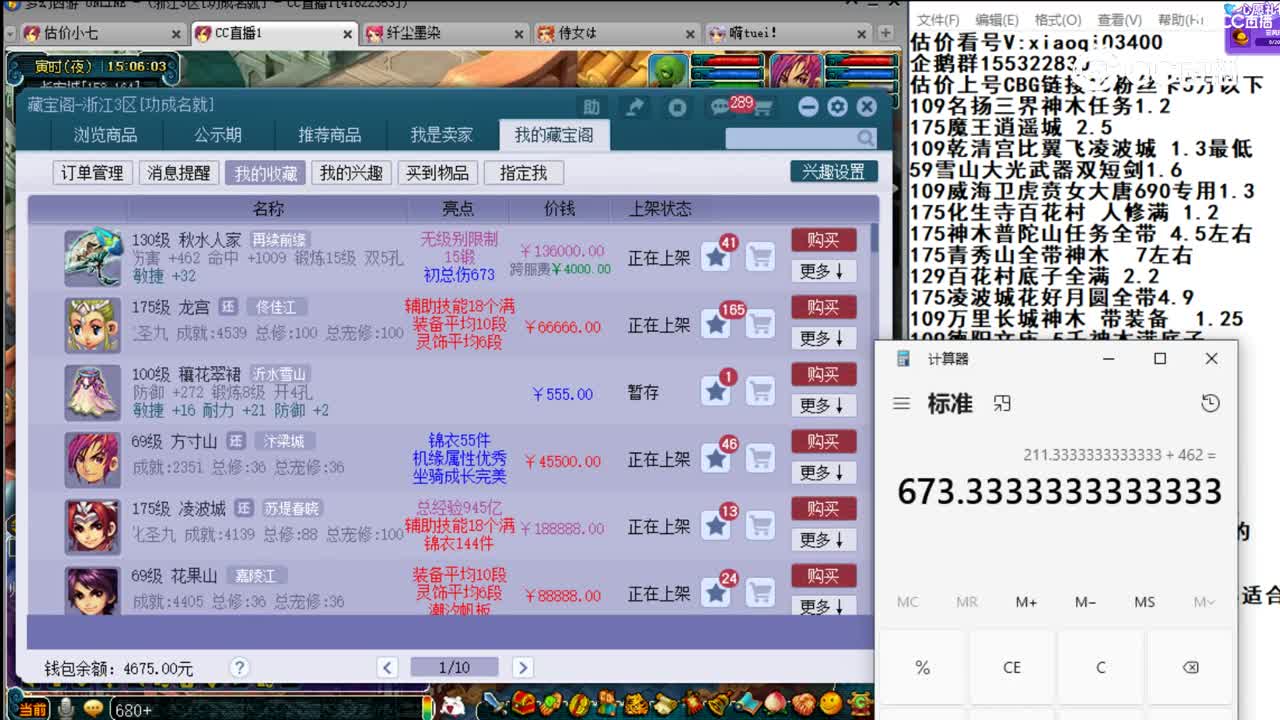Viewport: 1280px width, 720px height.
Task: Open Calculator memory list M∨ dropdown
Action: [1204, 602]
